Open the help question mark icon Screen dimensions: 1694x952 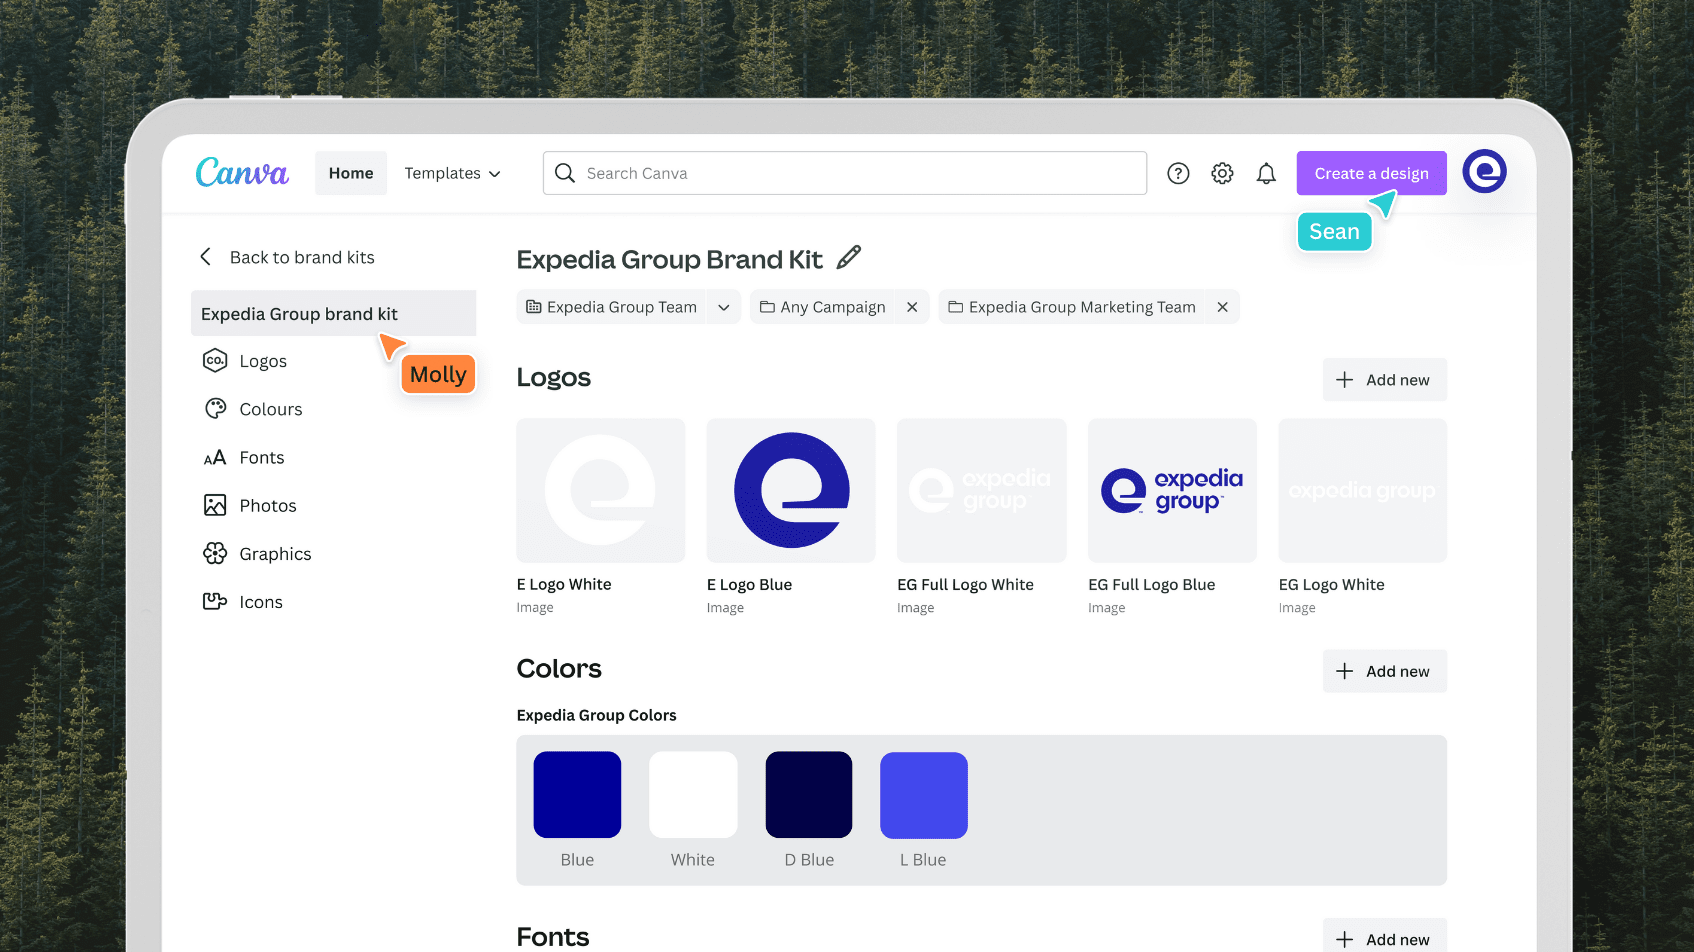click(1178, 173)
